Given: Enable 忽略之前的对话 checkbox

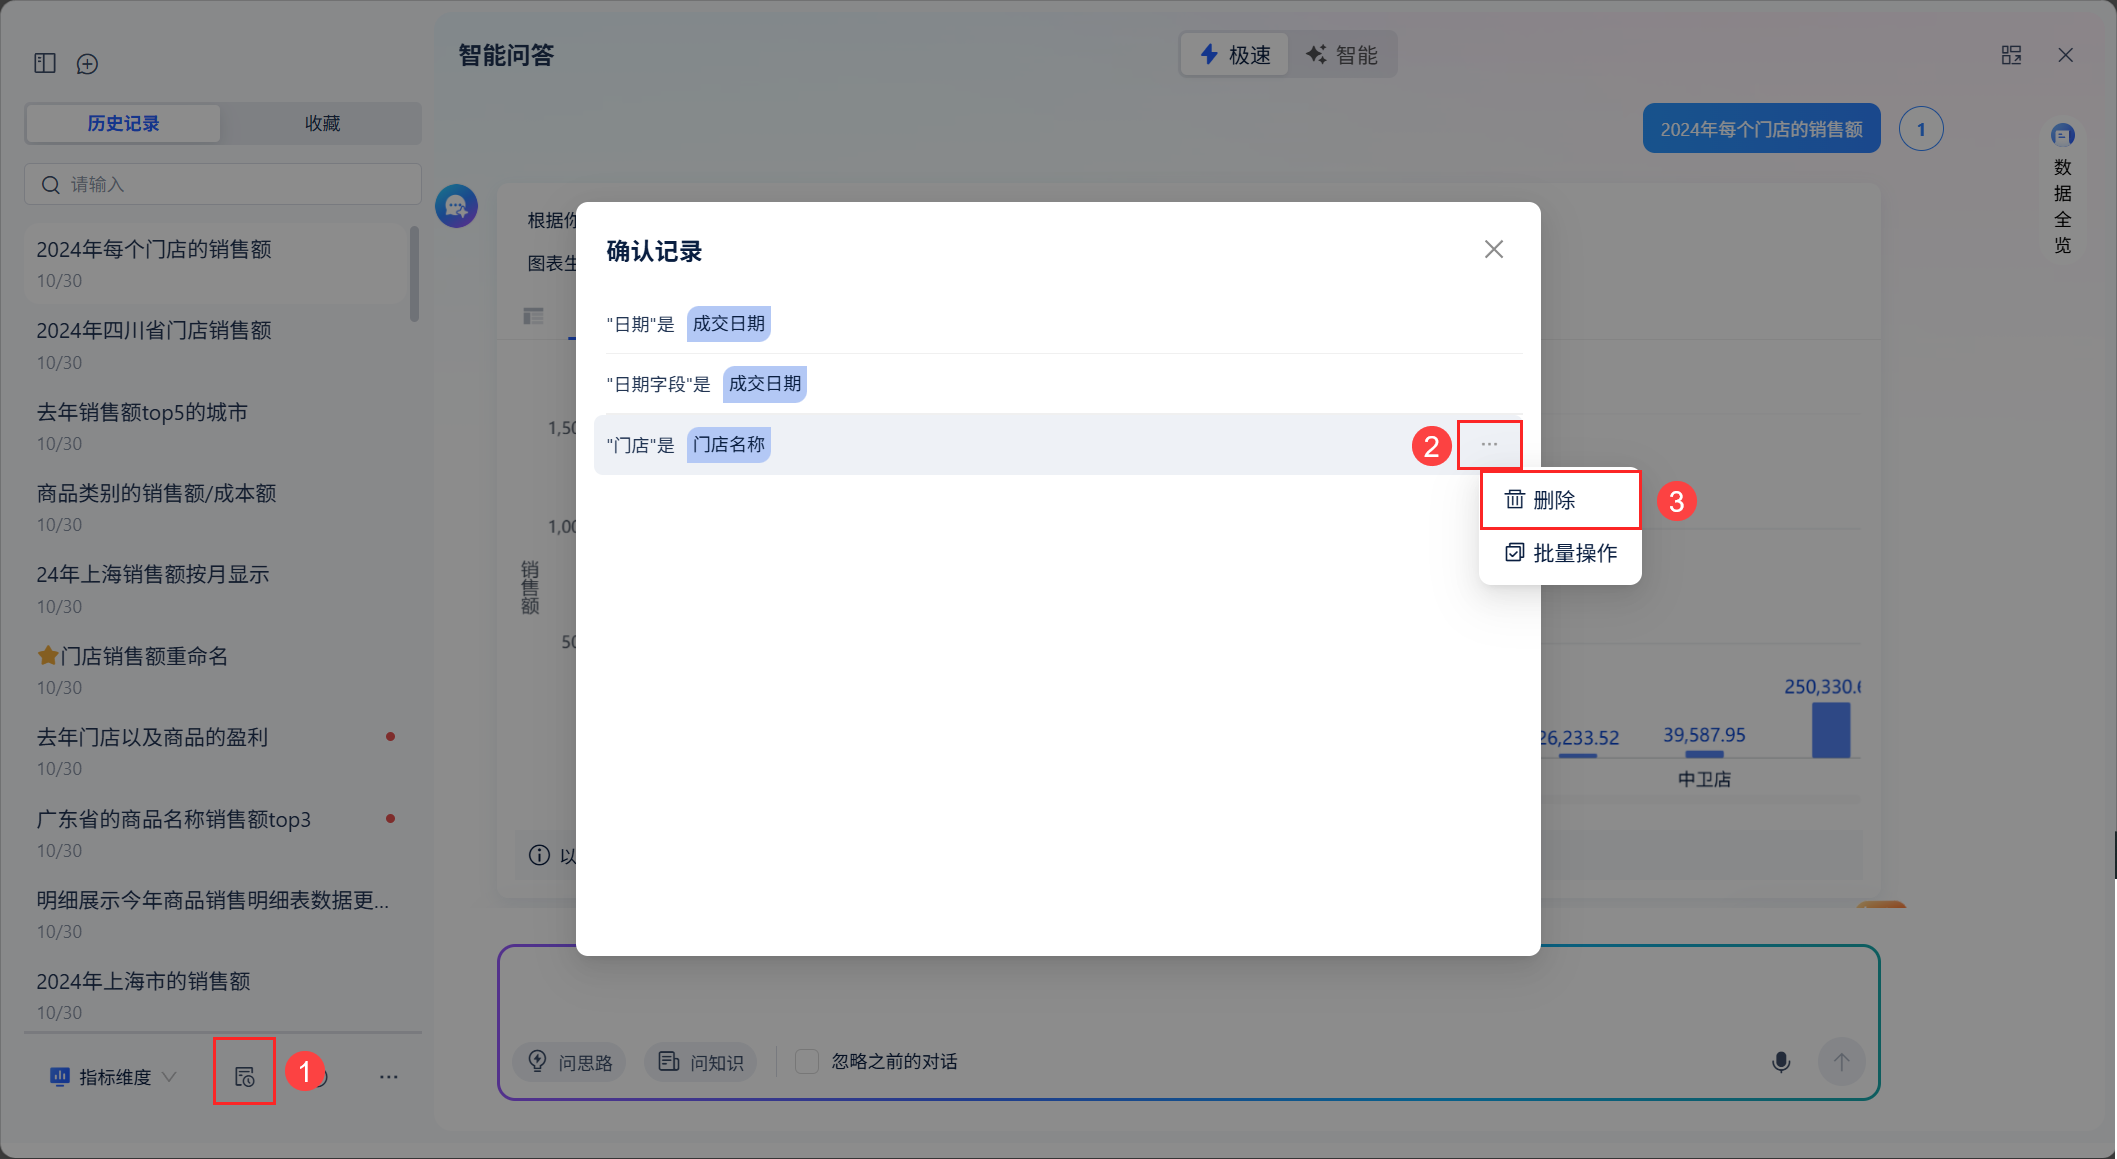Looking at the screenshot, I should [807, 1061].
